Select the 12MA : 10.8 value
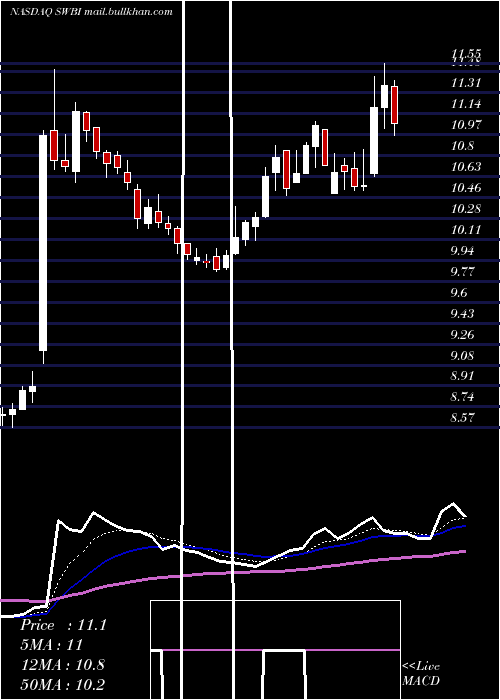 62,664
